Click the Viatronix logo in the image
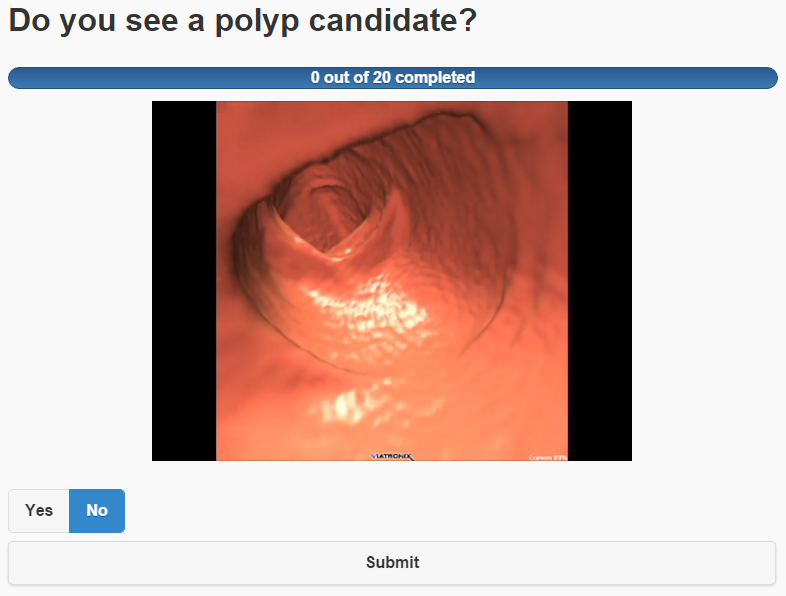This screenshot has height=596, width=786. pos(391,456)
